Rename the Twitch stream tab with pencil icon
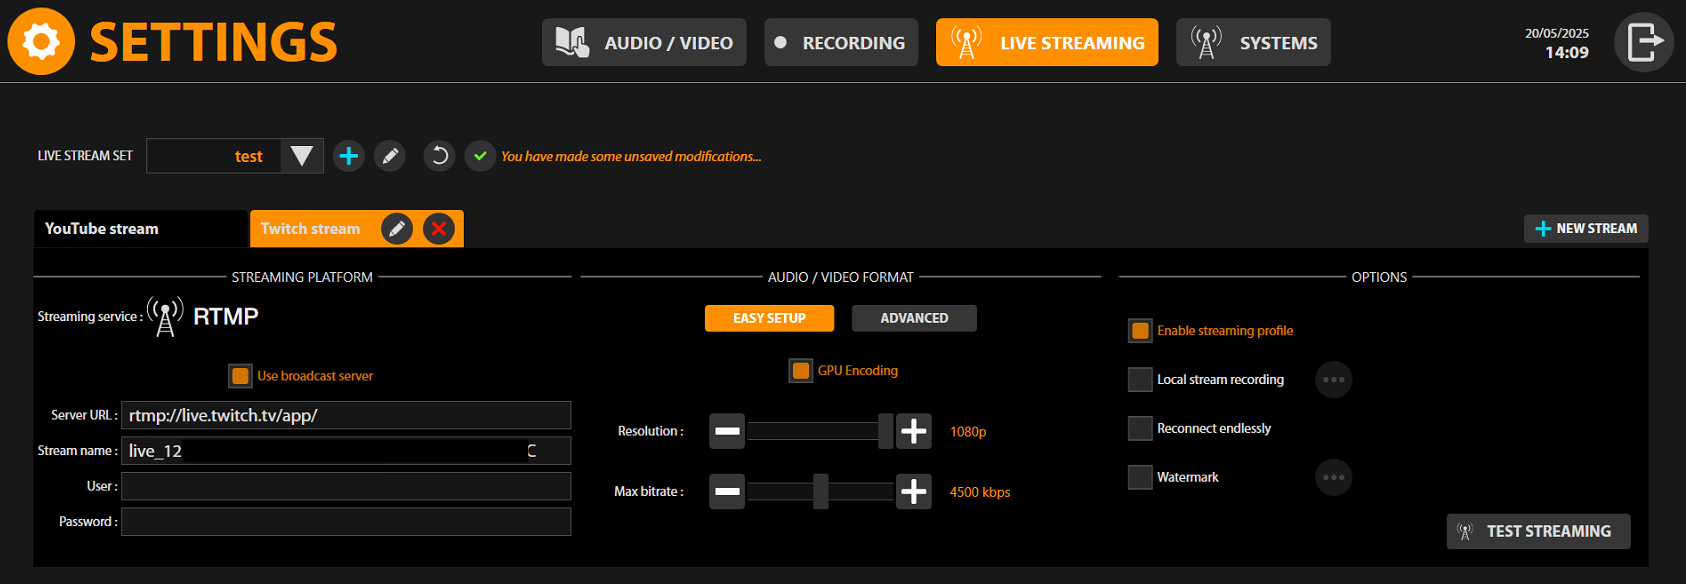Viewport: 1686px width, 584px height. [397, 229]
